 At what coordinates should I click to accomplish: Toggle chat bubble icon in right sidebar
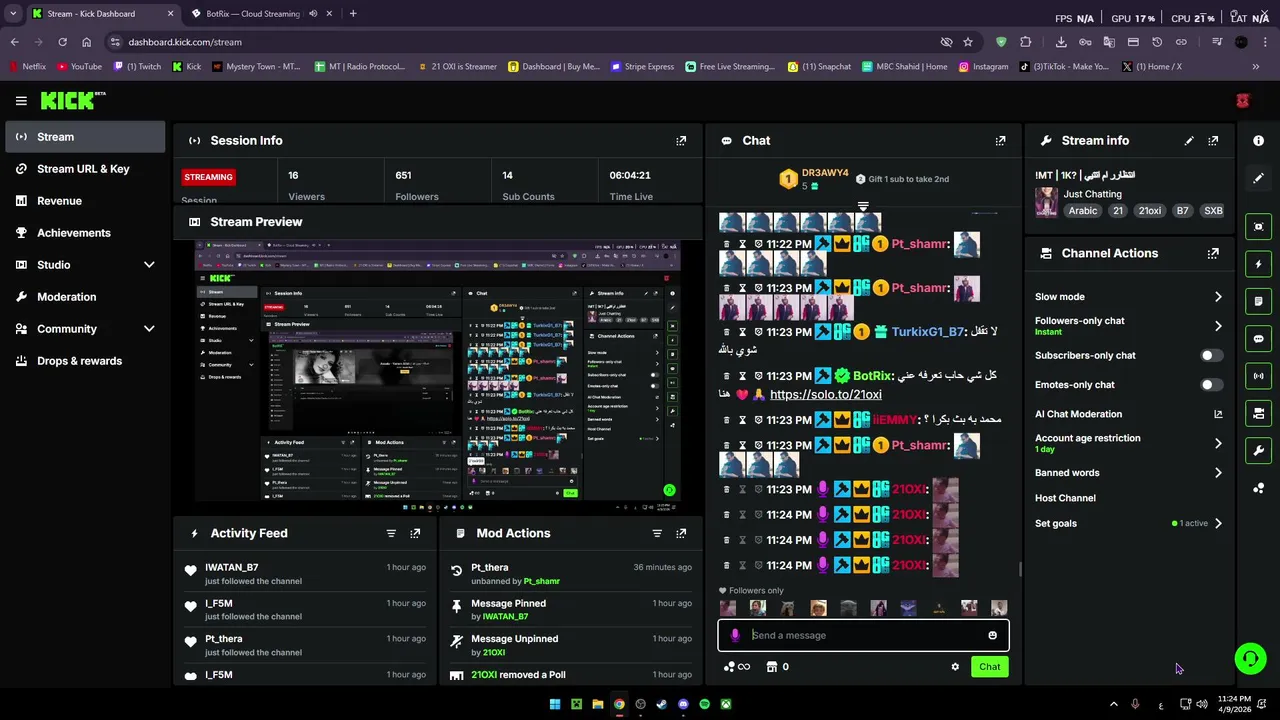tap(1259, 339)
